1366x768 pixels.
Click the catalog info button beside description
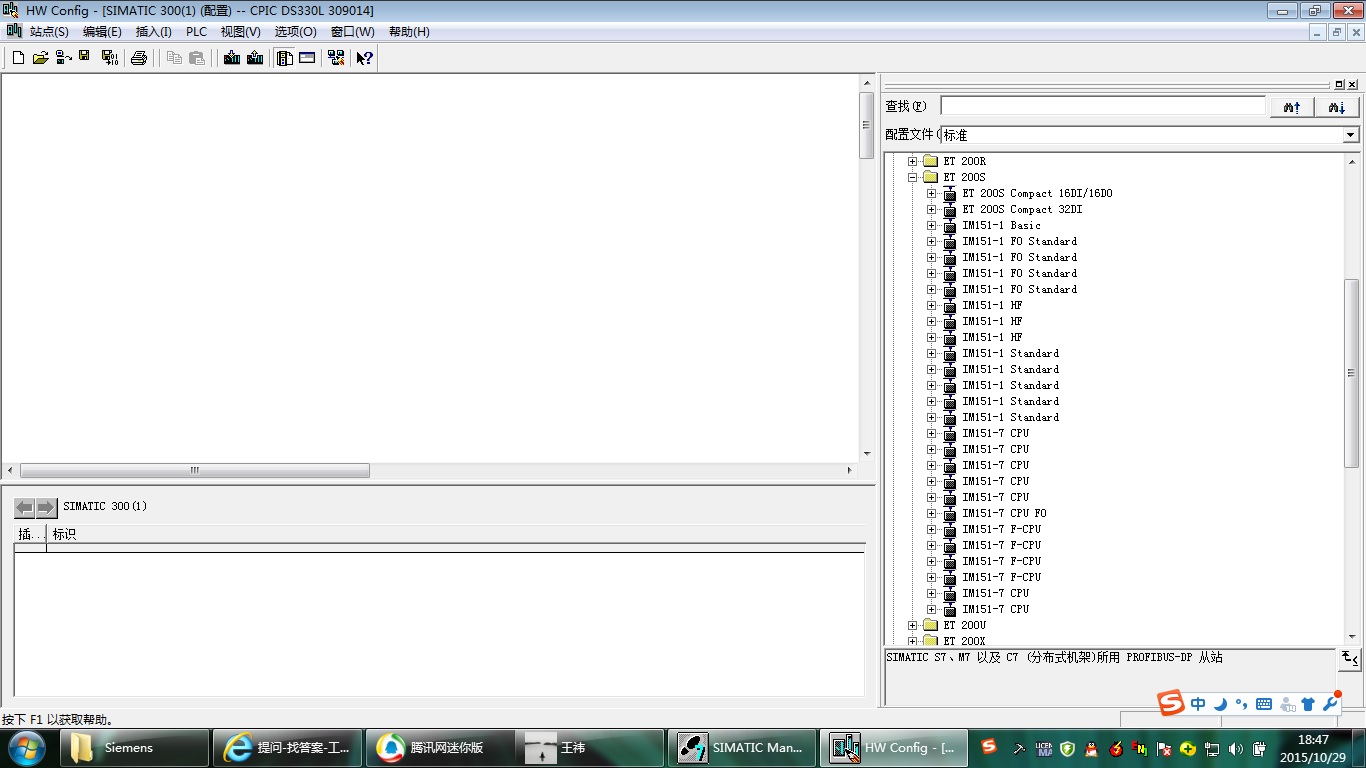click(x=1349, y=658)
